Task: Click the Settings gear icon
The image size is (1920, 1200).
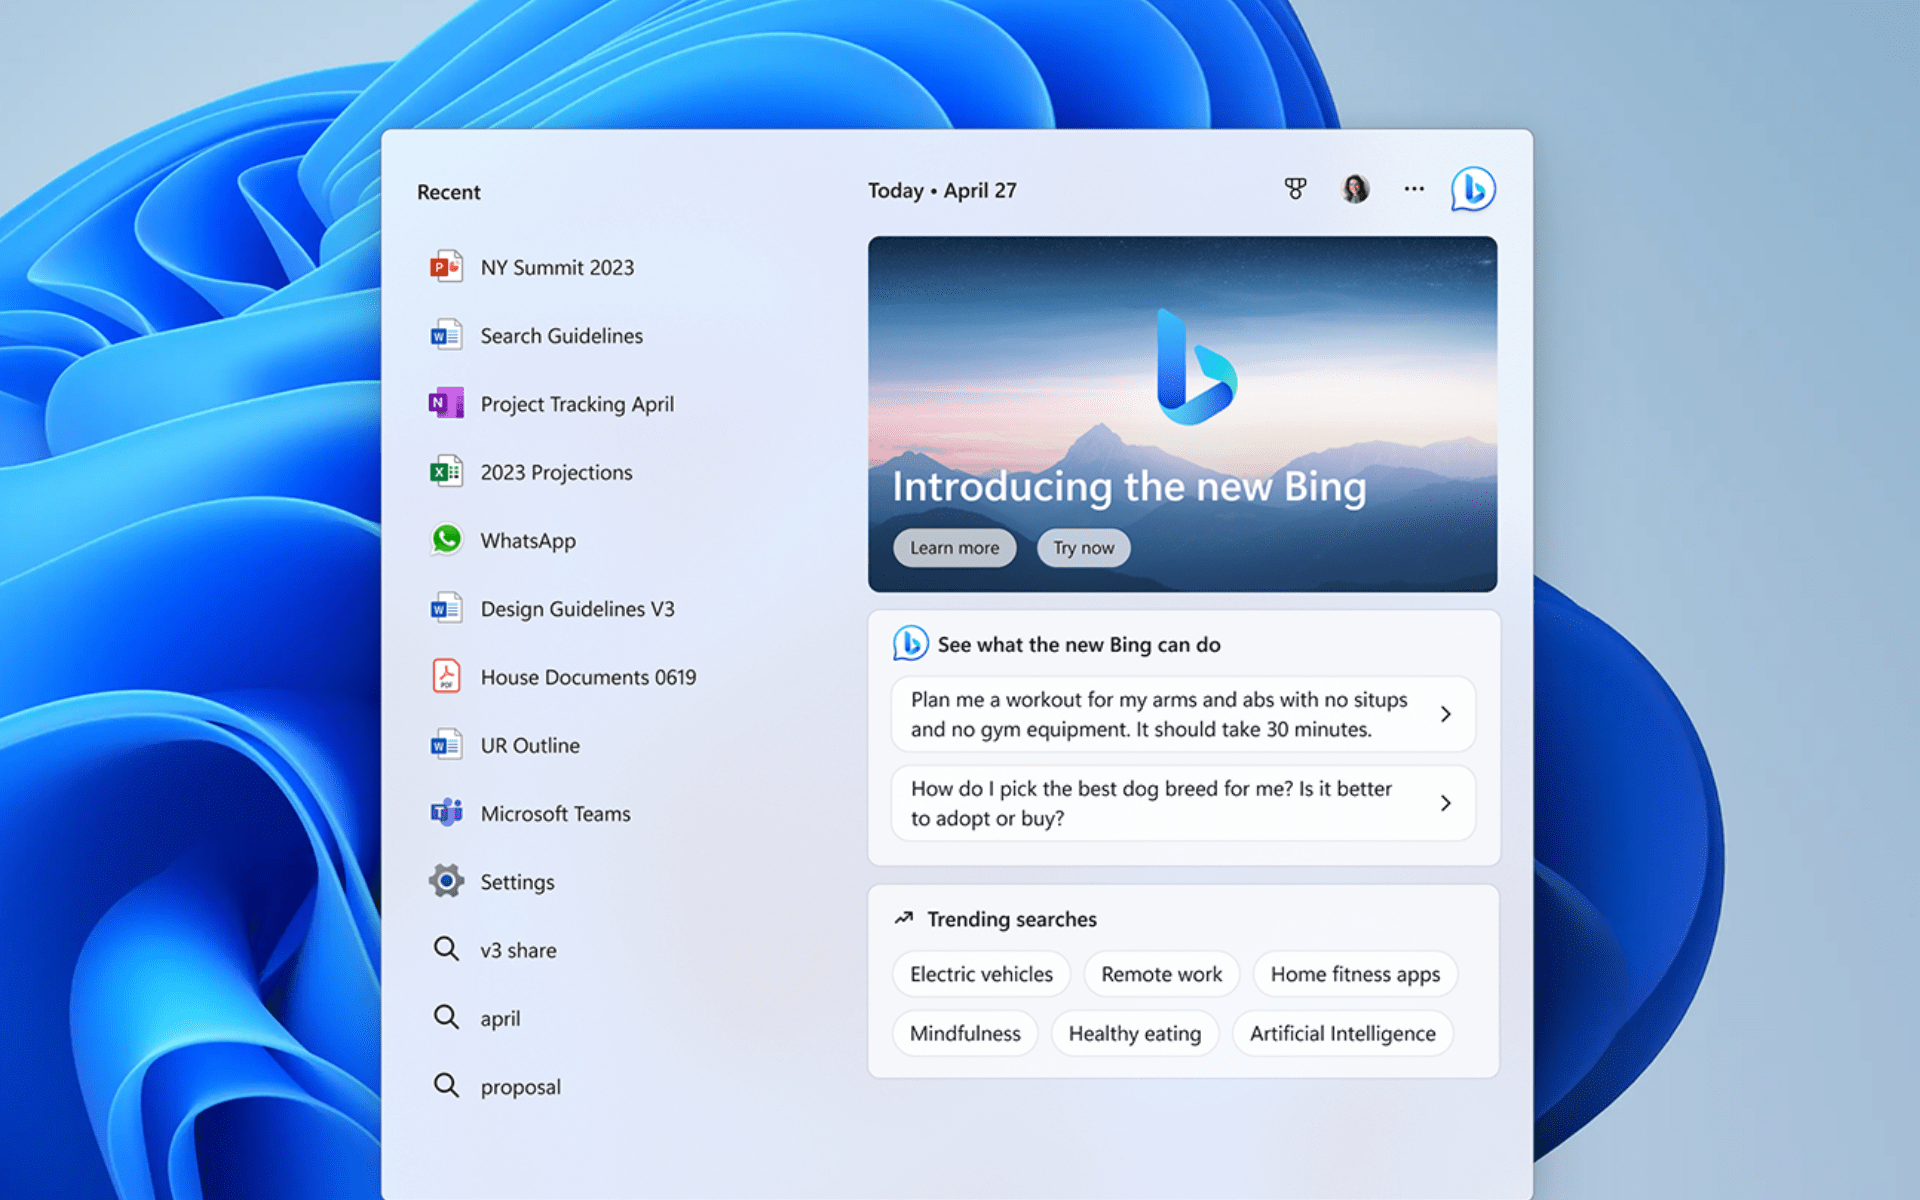Action: pos(446,881)
